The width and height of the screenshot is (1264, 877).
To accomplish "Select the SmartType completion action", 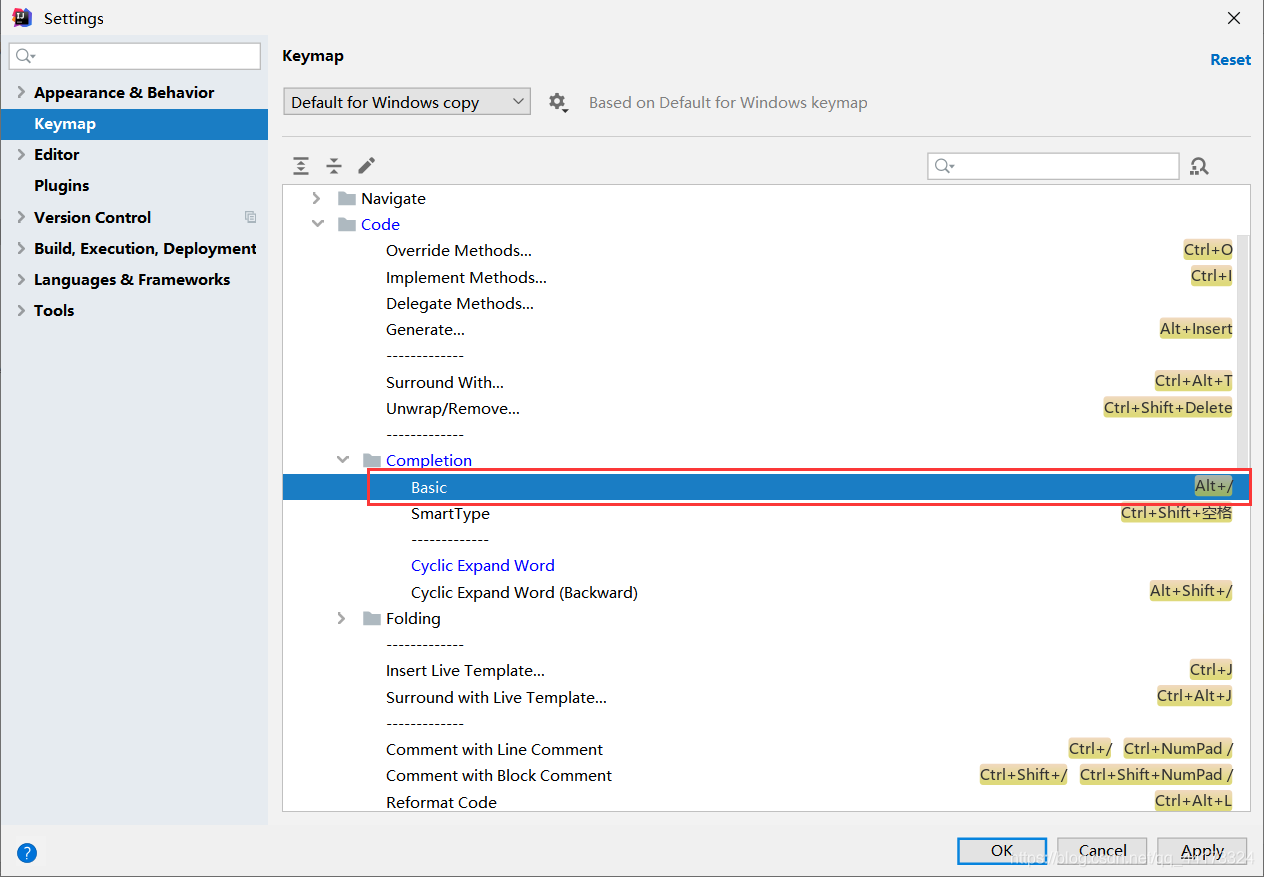I will pyautogui.click(x=450, y=513).
